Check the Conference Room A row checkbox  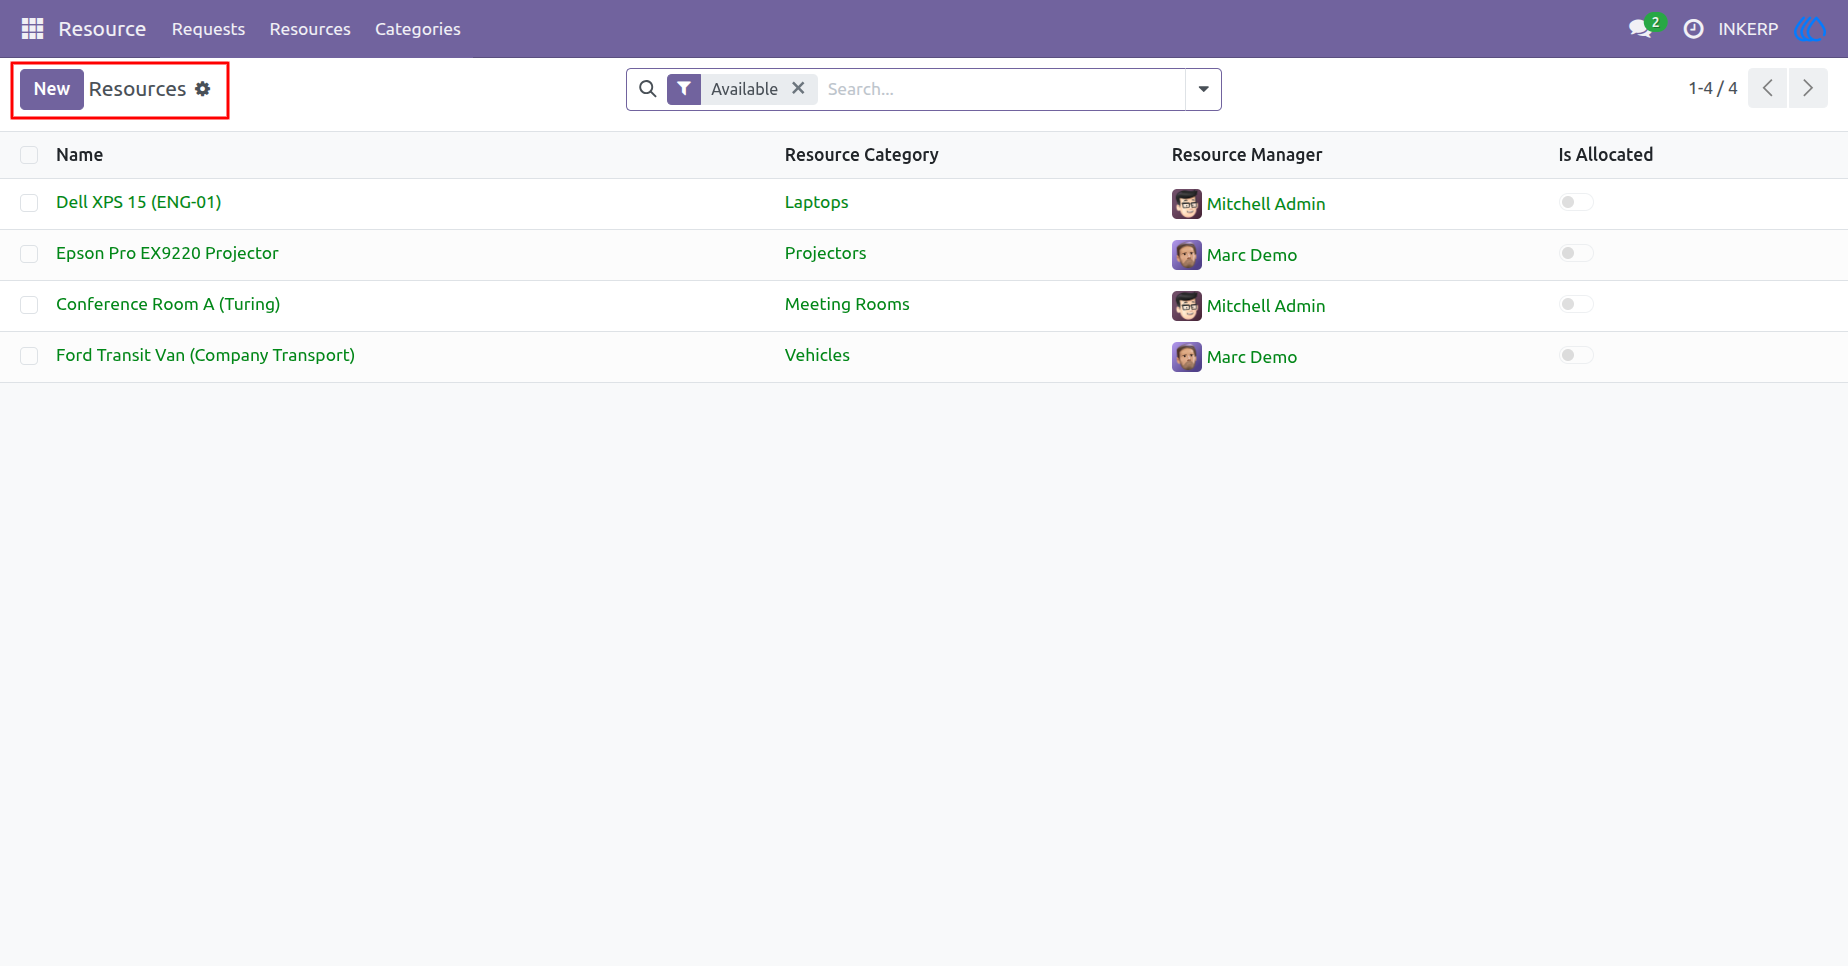tap(29, 305)
